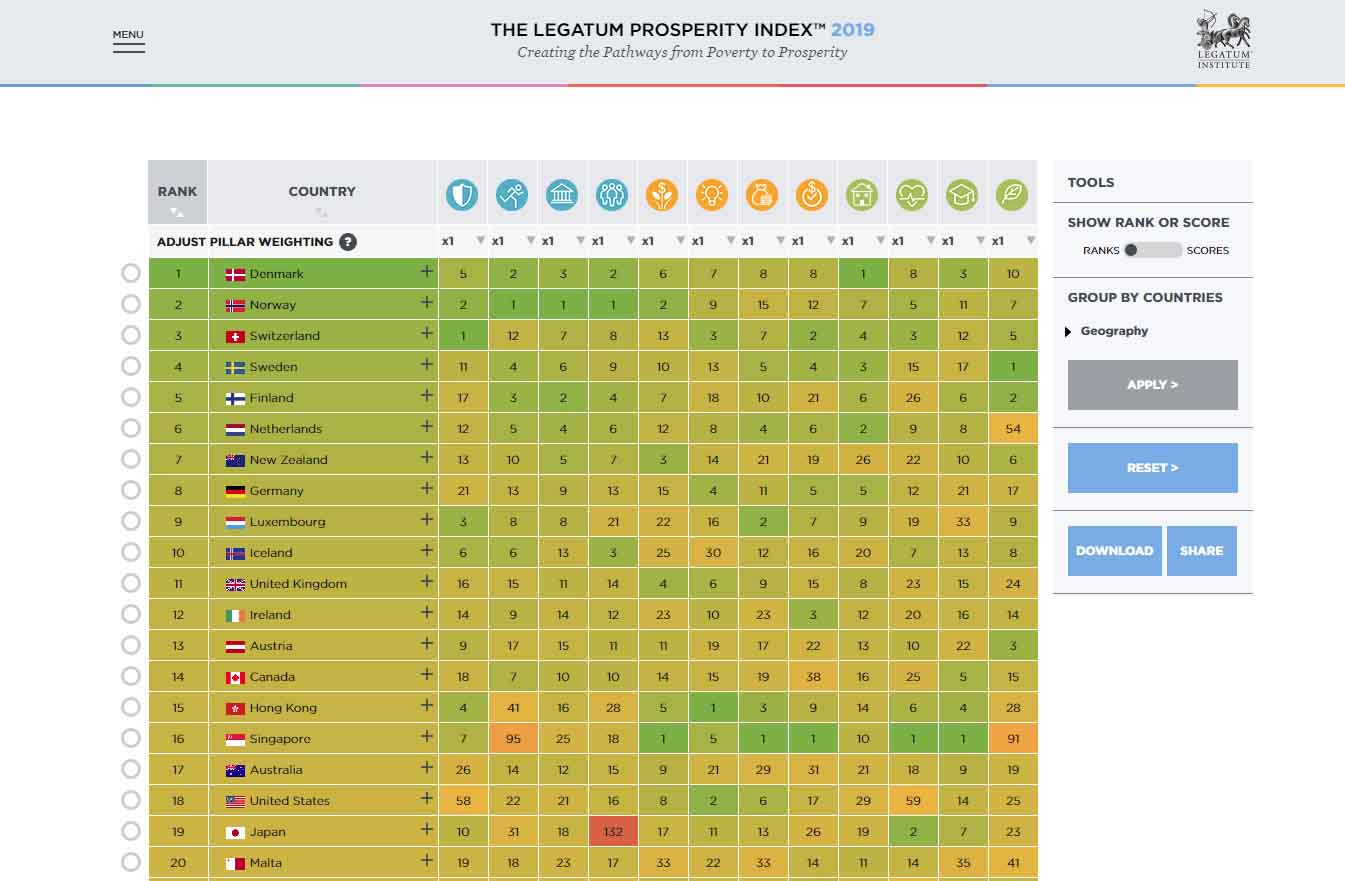Click the red 132 cell in Japan's row

point(613,832)
